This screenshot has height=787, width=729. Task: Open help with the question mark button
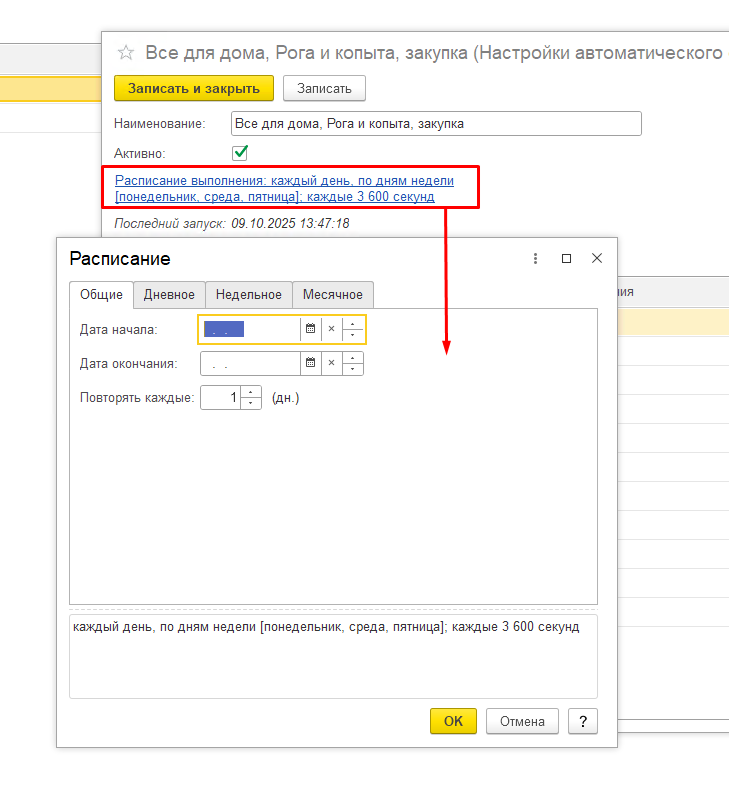point(583,721)
